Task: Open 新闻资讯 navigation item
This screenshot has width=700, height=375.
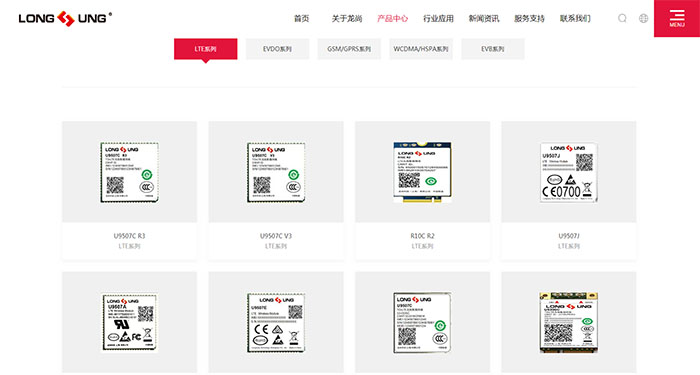Action: coord(484,18)
